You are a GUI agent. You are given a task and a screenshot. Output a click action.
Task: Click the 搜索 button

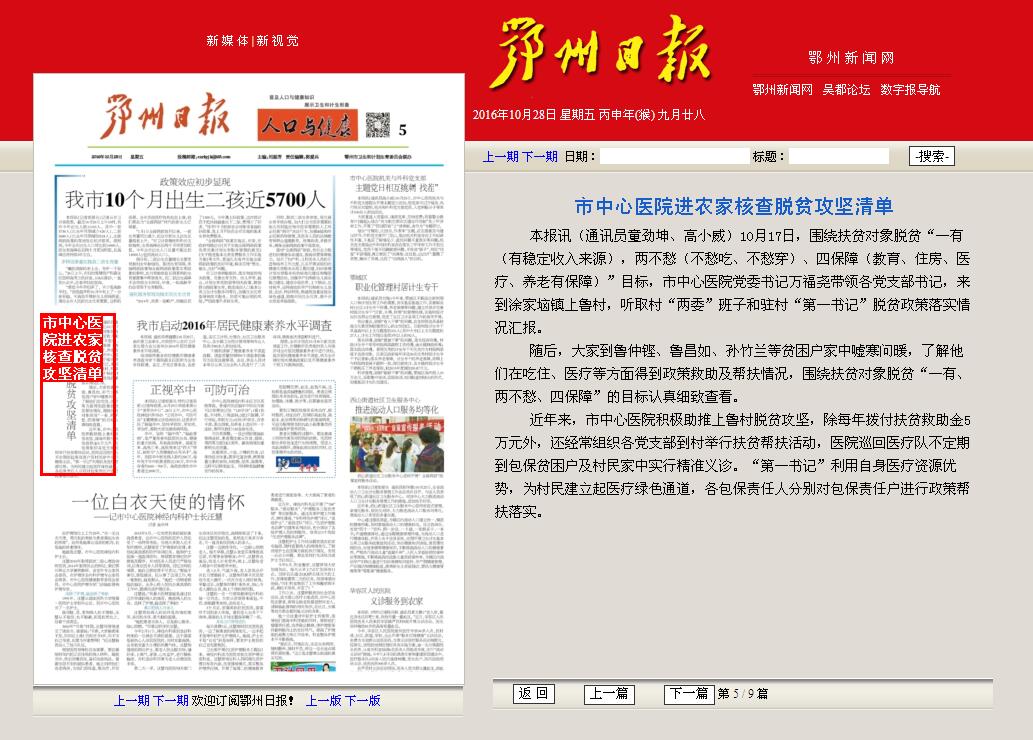[x=932, y=156]
